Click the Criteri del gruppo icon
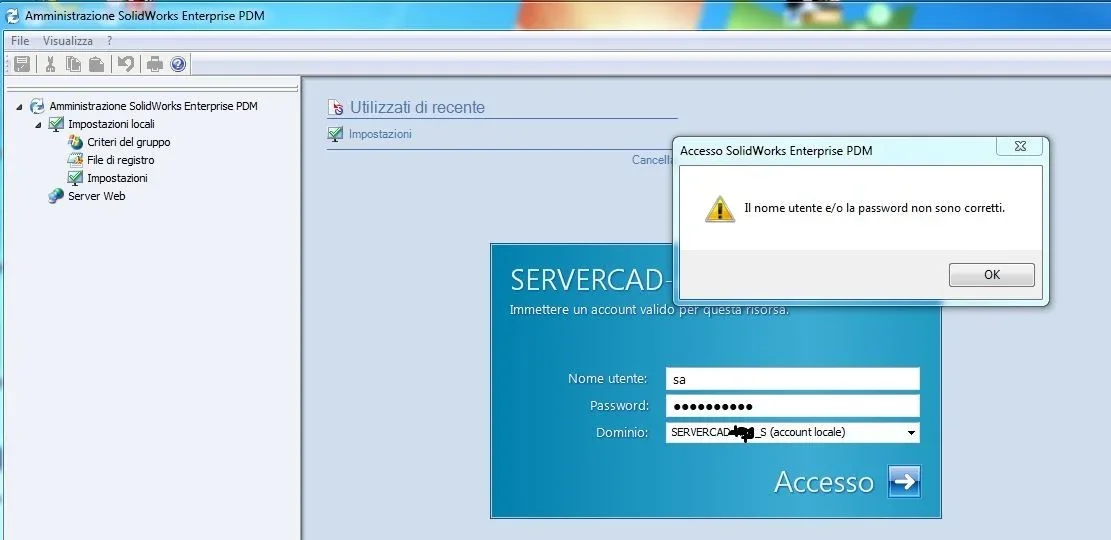 75,142
